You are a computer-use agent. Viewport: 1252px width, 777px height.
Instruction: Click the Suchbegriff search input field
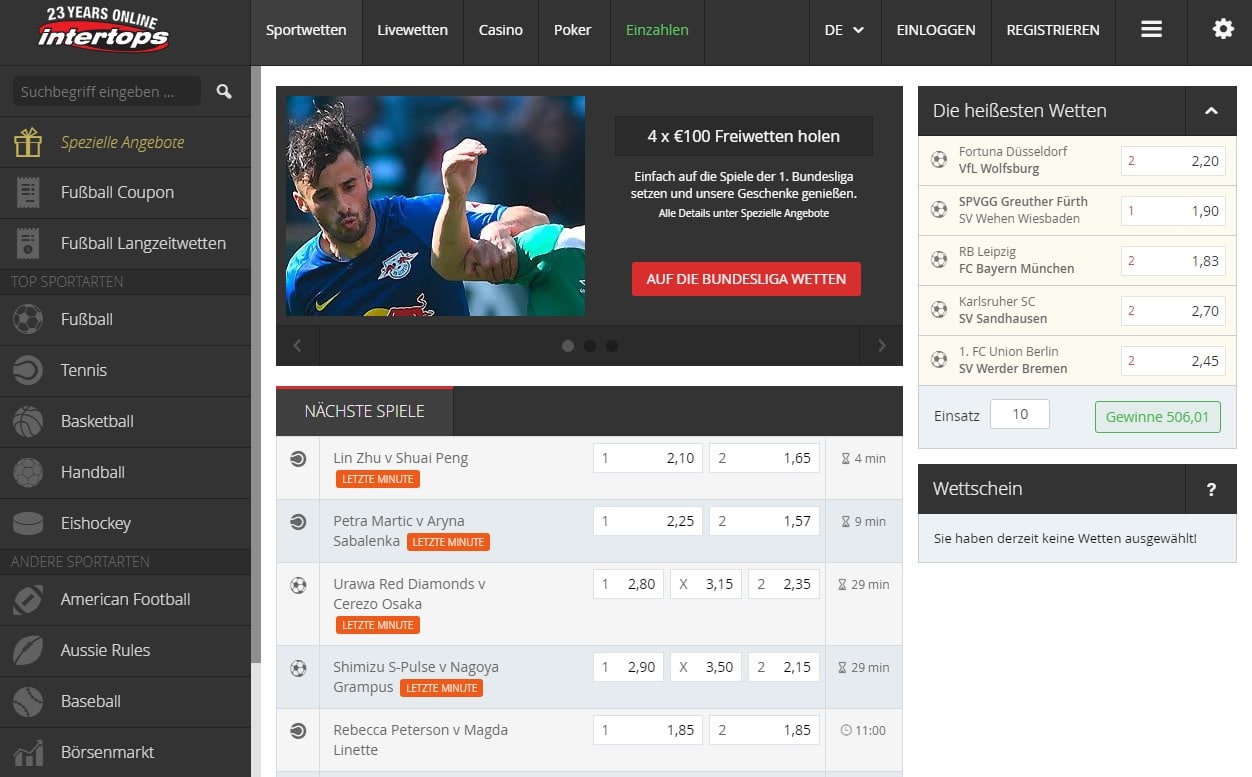click(107, 91)
